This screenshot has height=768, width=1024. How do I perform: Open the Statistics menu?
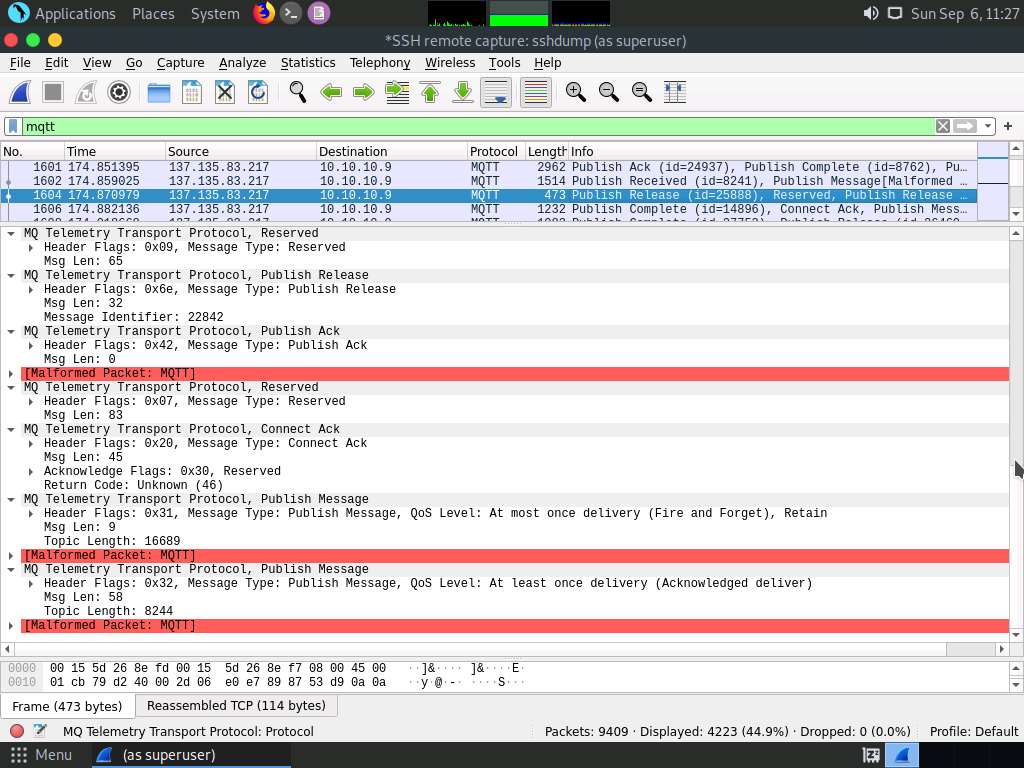pos(308,62)
